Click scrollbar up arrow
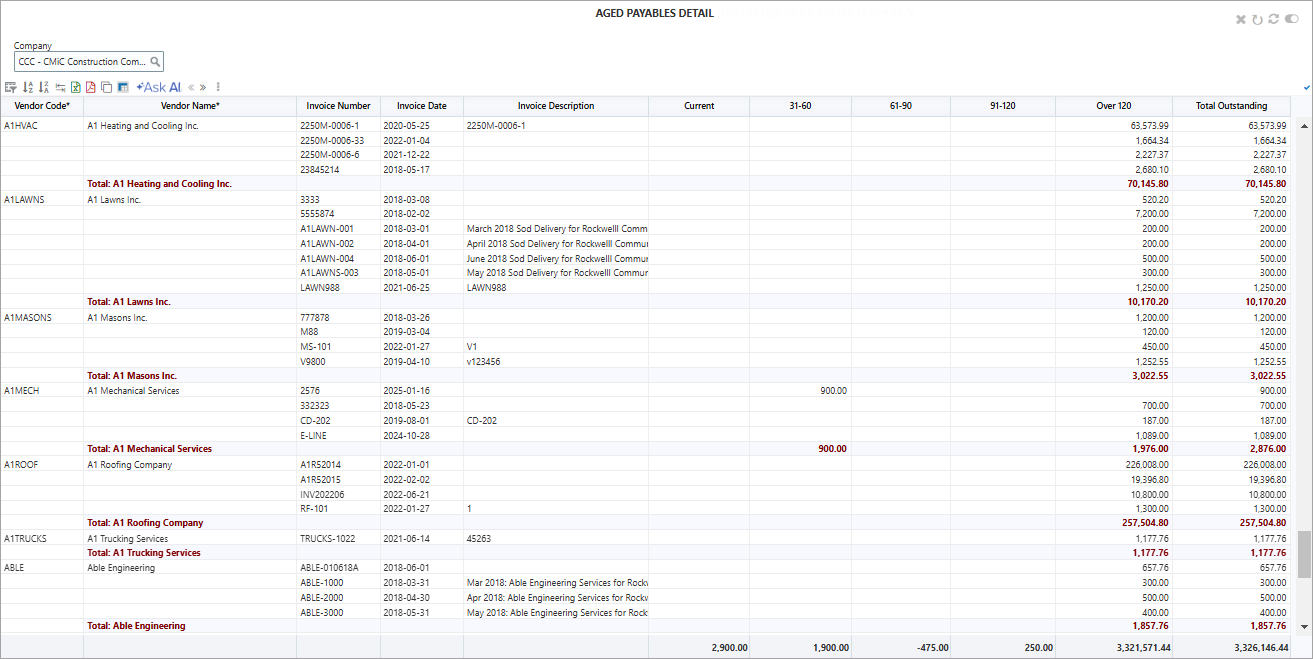 pos(1303,126)
